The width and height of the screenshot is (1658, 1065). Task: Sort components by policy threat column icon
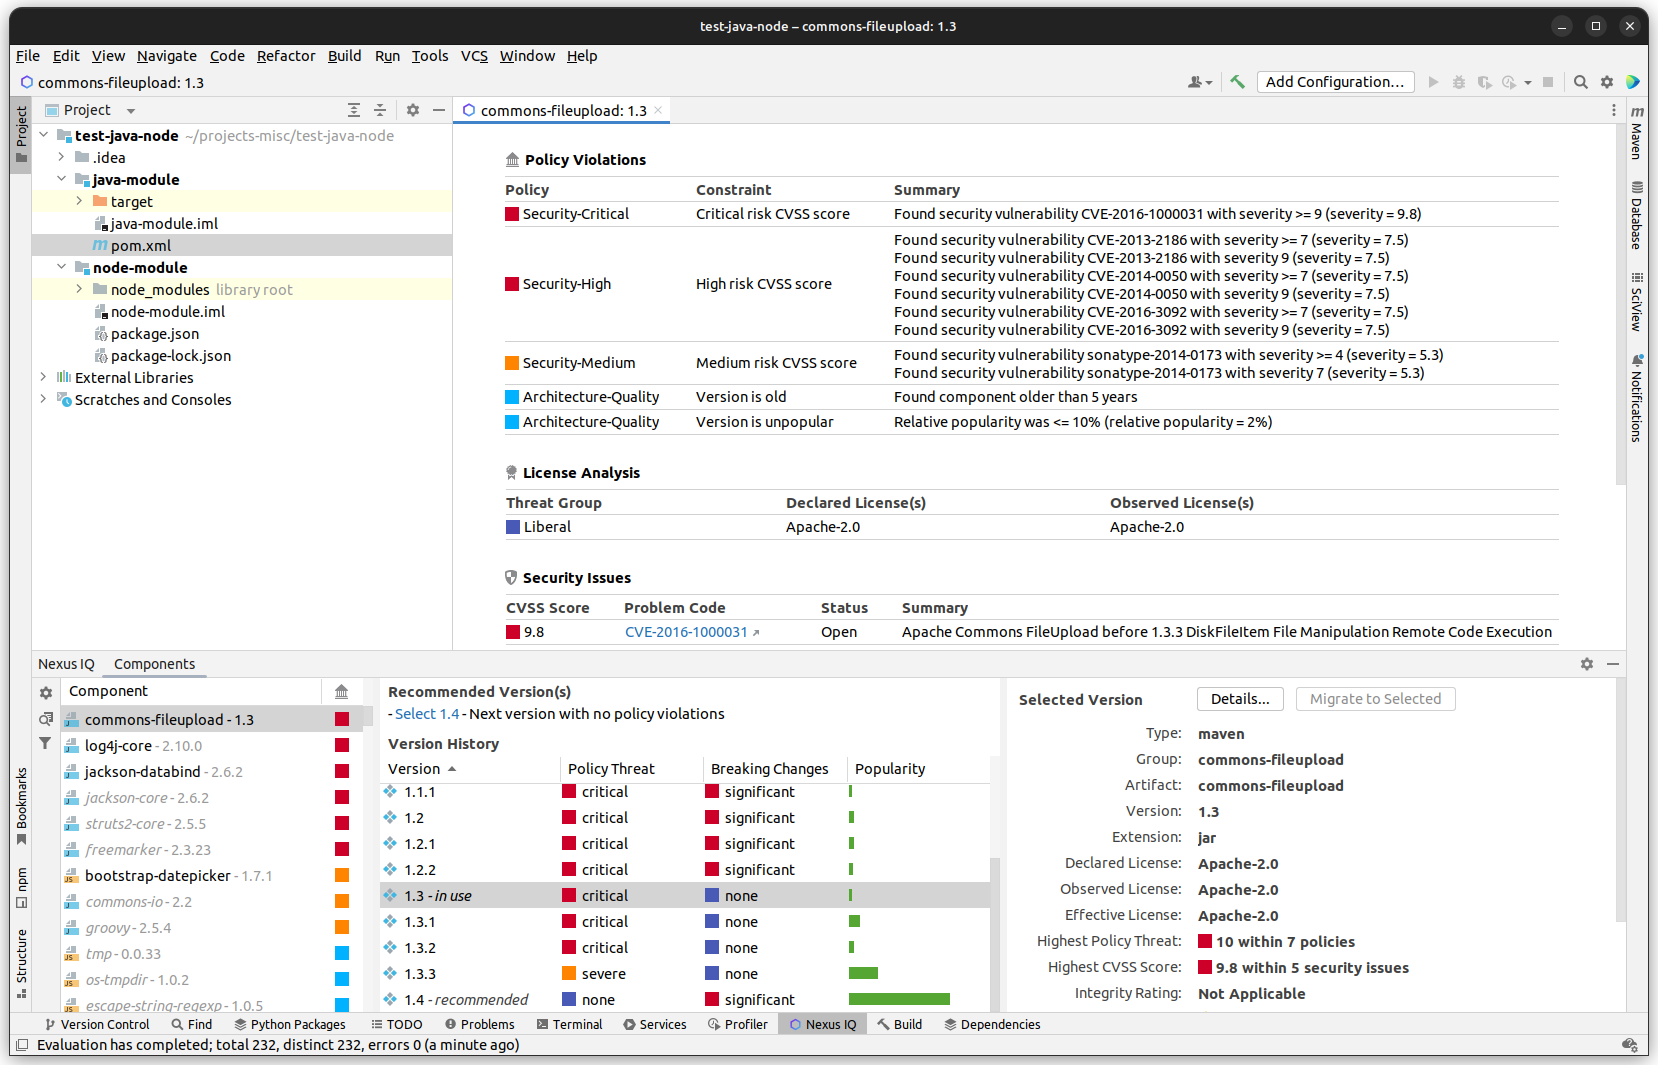point(341,692)
